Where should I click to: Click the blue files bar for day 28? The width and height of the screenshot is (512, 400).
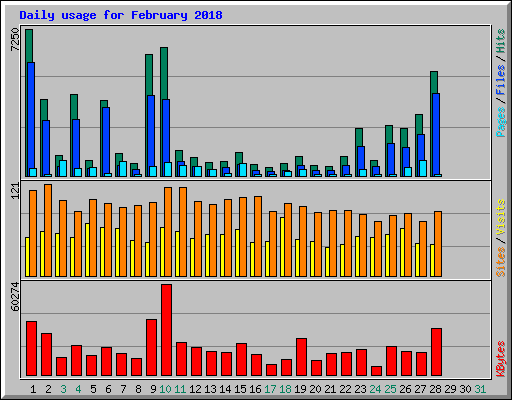pos(436,134)
